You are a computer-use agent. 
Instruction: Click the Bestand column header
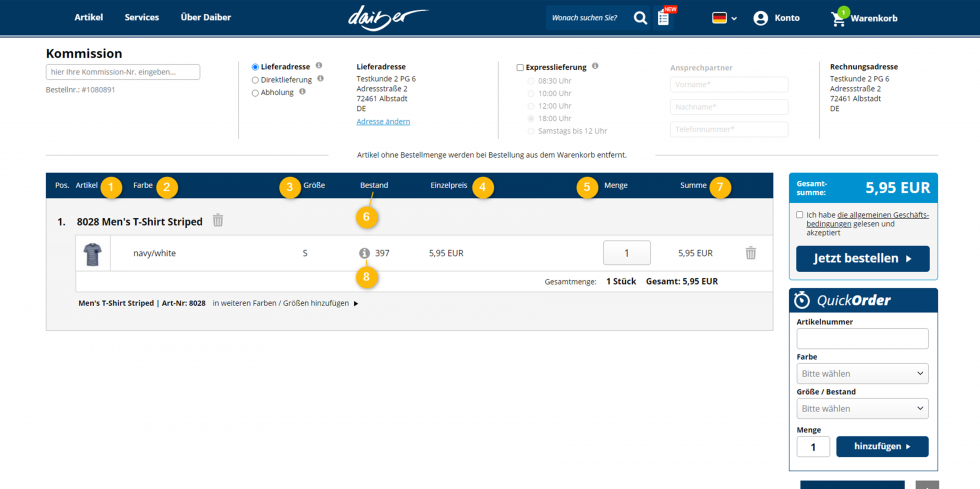pyautogui.click(x=374, y=185)
